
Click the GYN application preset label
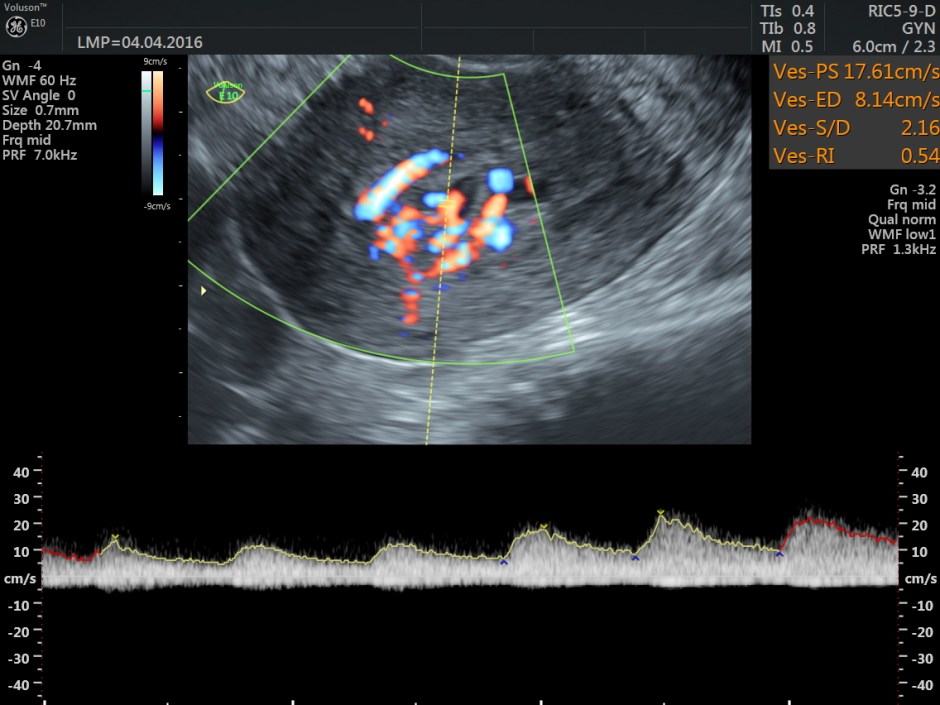(x=918, y=29)
